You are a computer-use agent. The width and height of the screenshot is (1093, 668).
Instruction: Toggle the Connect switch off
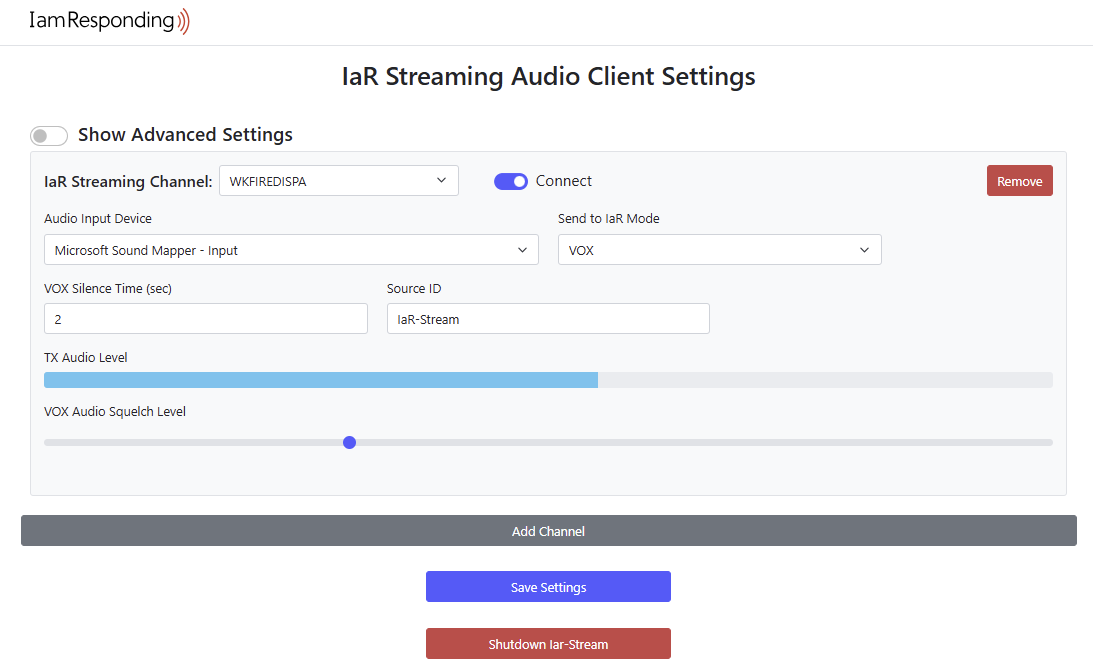[511, 181]
